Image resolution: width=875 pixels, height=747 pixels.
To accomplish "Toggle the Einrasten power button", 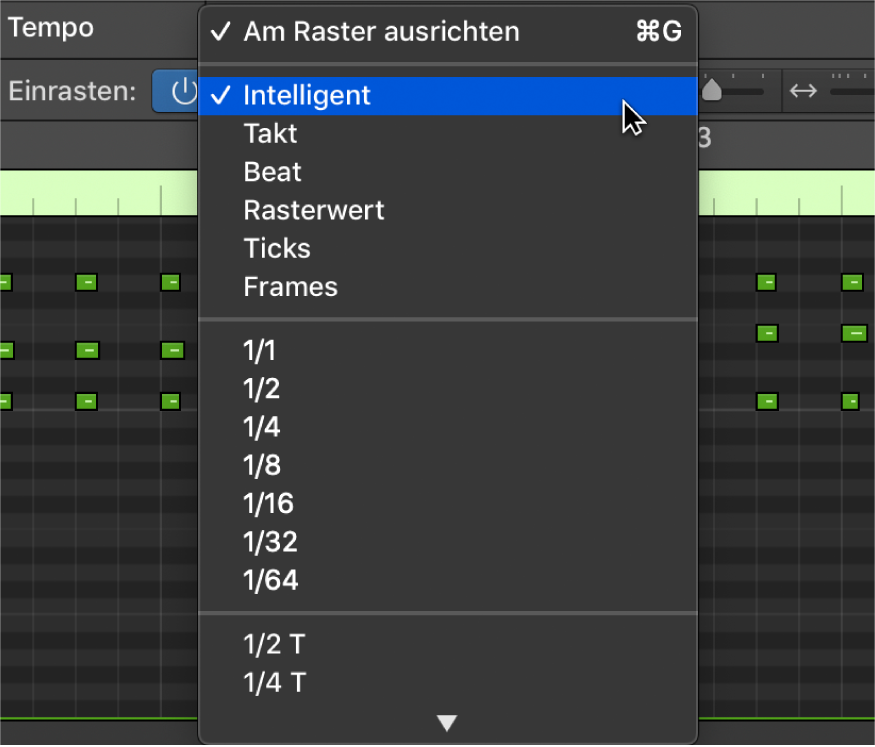I will (182, 92).
